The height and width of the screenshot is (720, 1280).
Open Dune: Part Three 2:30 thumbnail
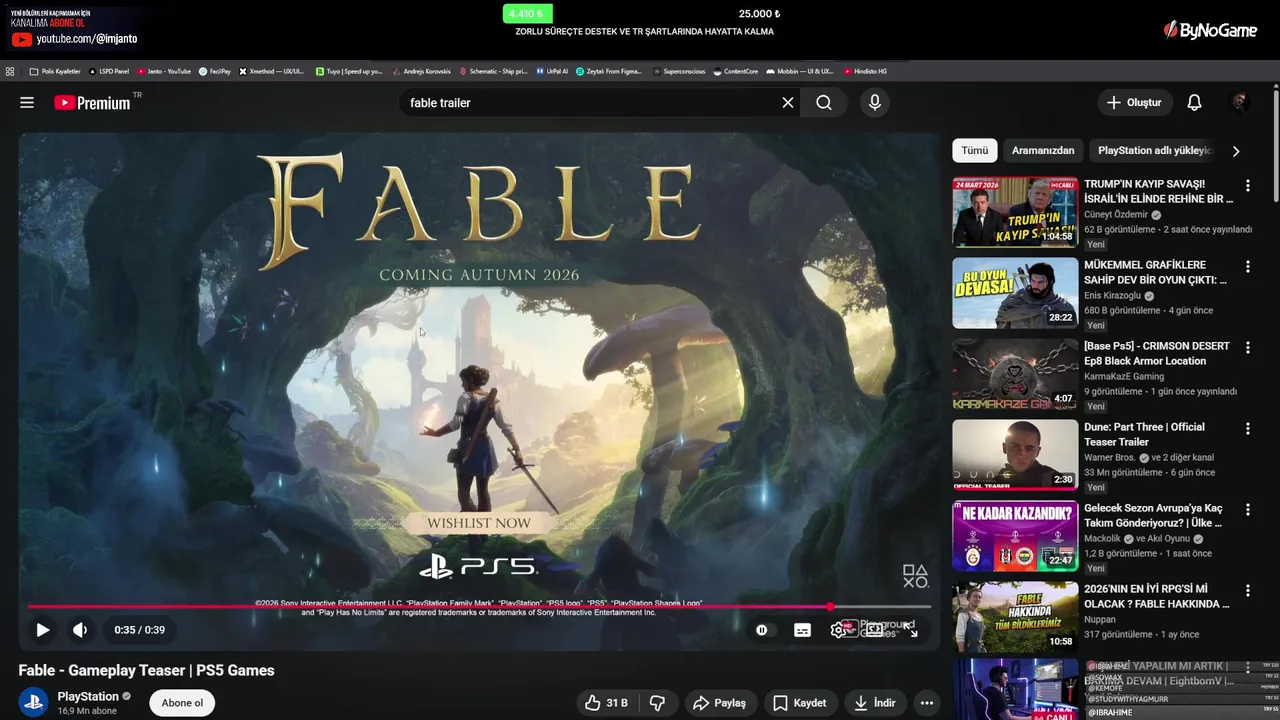1015,455
